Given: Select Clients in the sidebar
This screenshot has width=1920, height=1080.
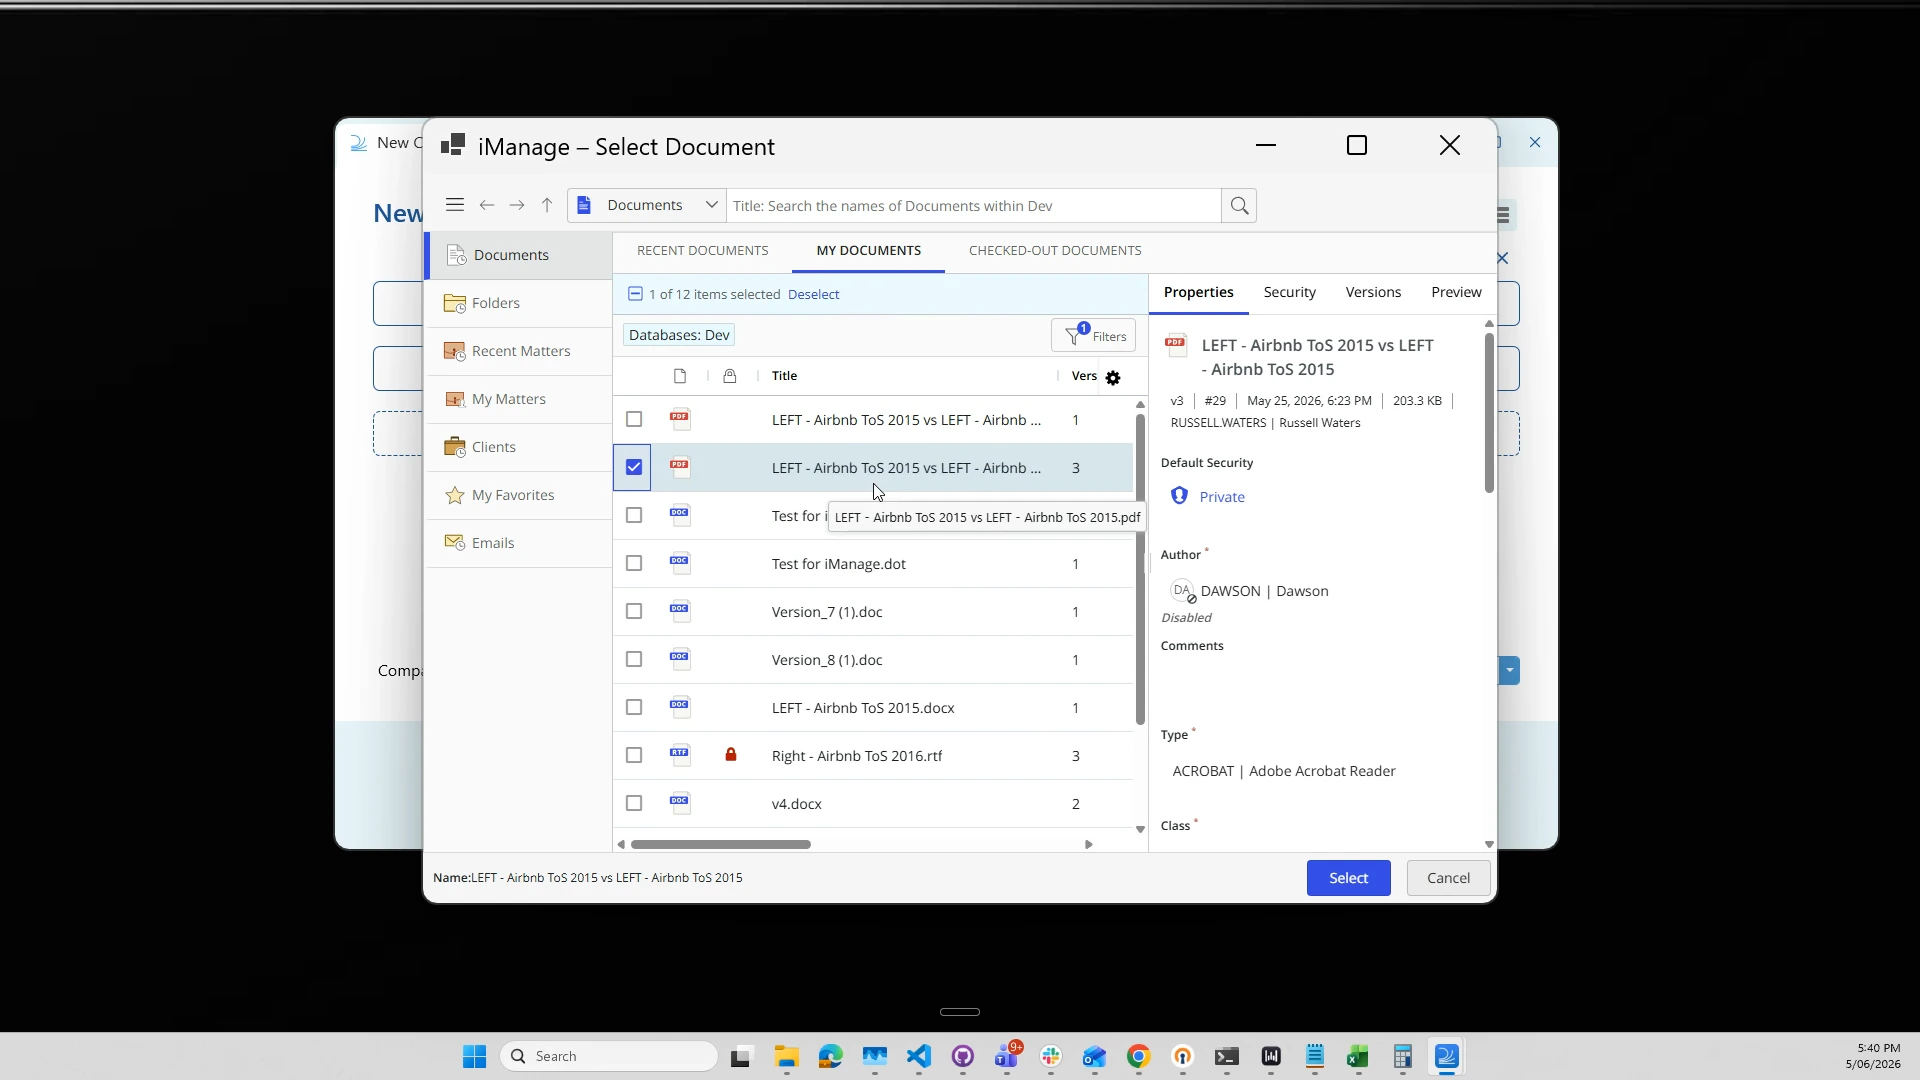Looking at the screenshot, I should click(519, 447).
